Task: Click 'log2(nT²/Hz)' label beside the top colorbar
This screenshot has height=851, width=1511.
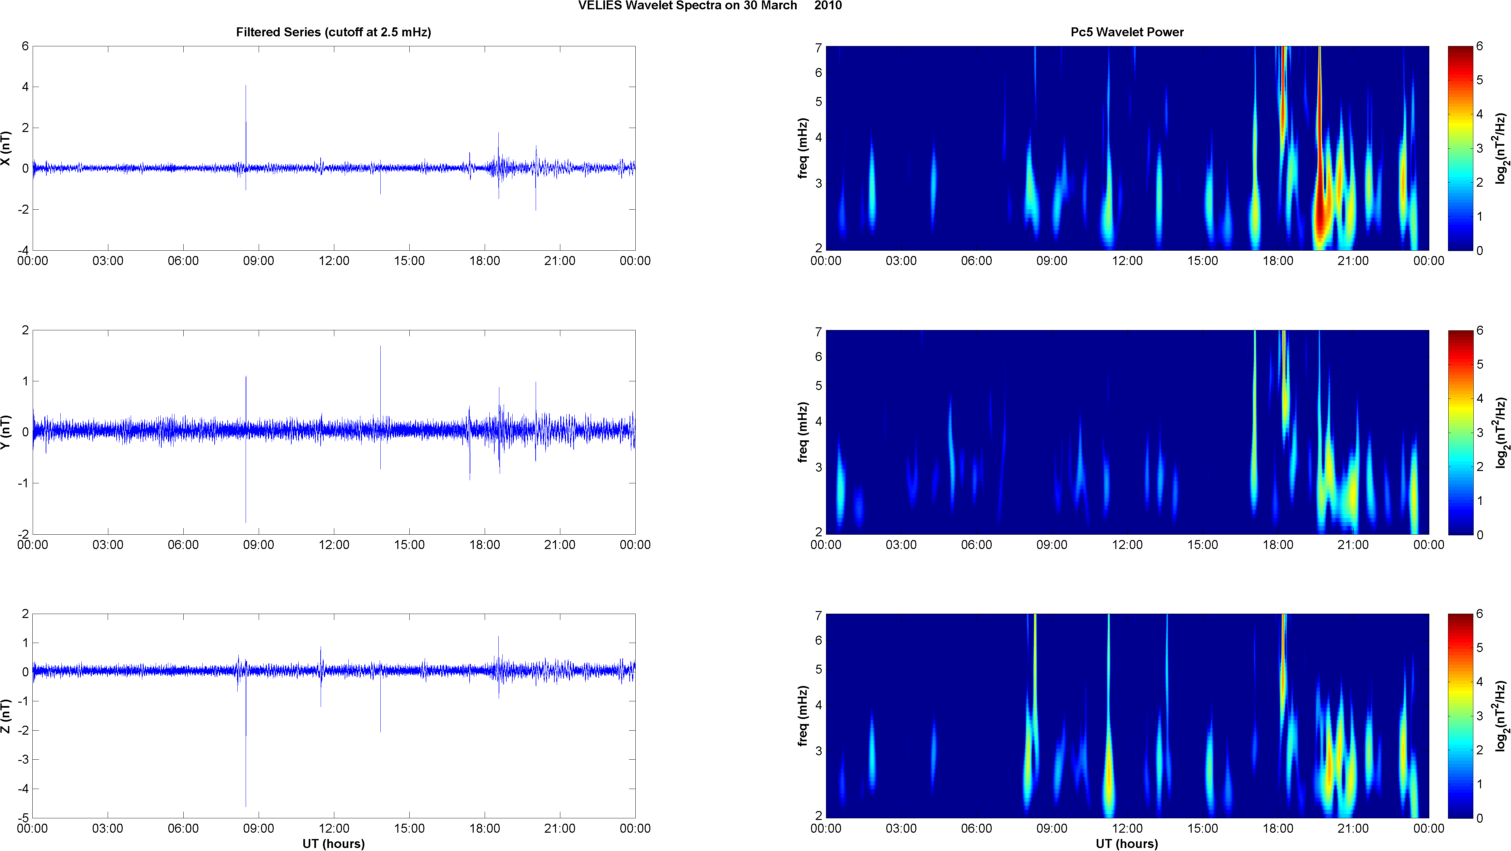Action: coord(1500,148)
